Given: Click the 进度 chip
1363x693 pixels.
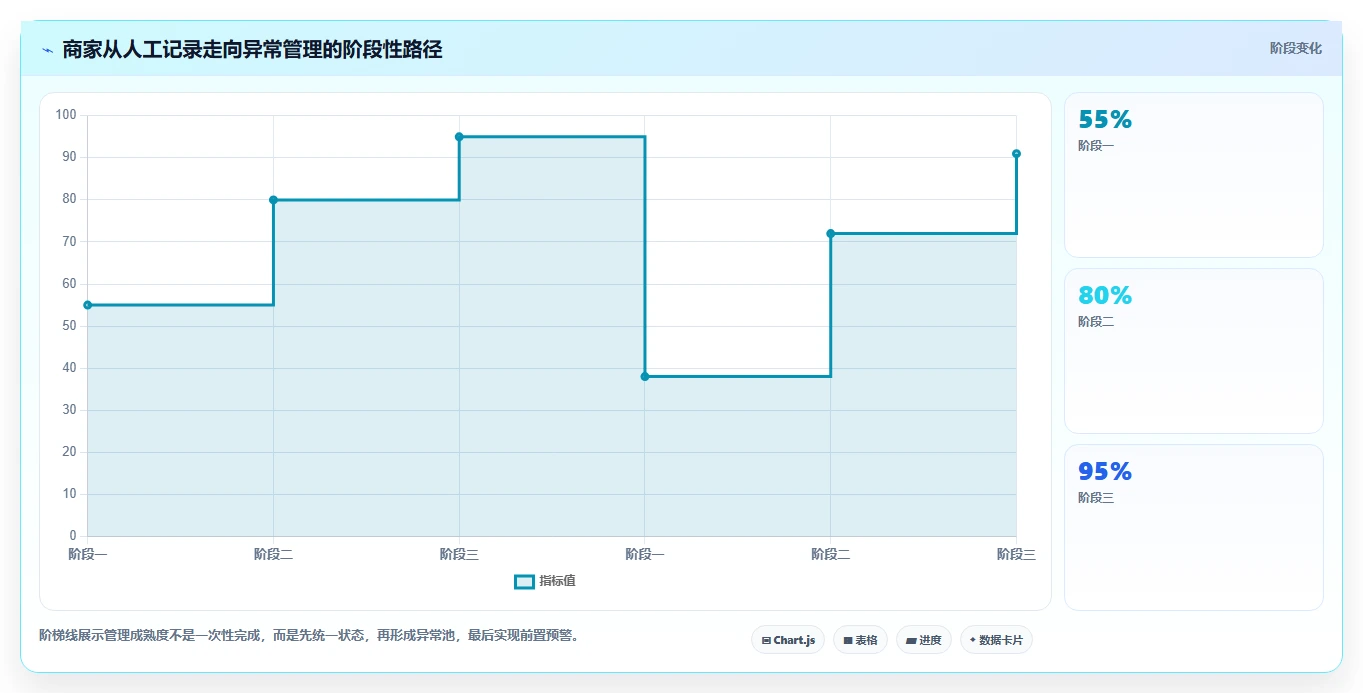Looking at the screenshot, I should [924, 640].
